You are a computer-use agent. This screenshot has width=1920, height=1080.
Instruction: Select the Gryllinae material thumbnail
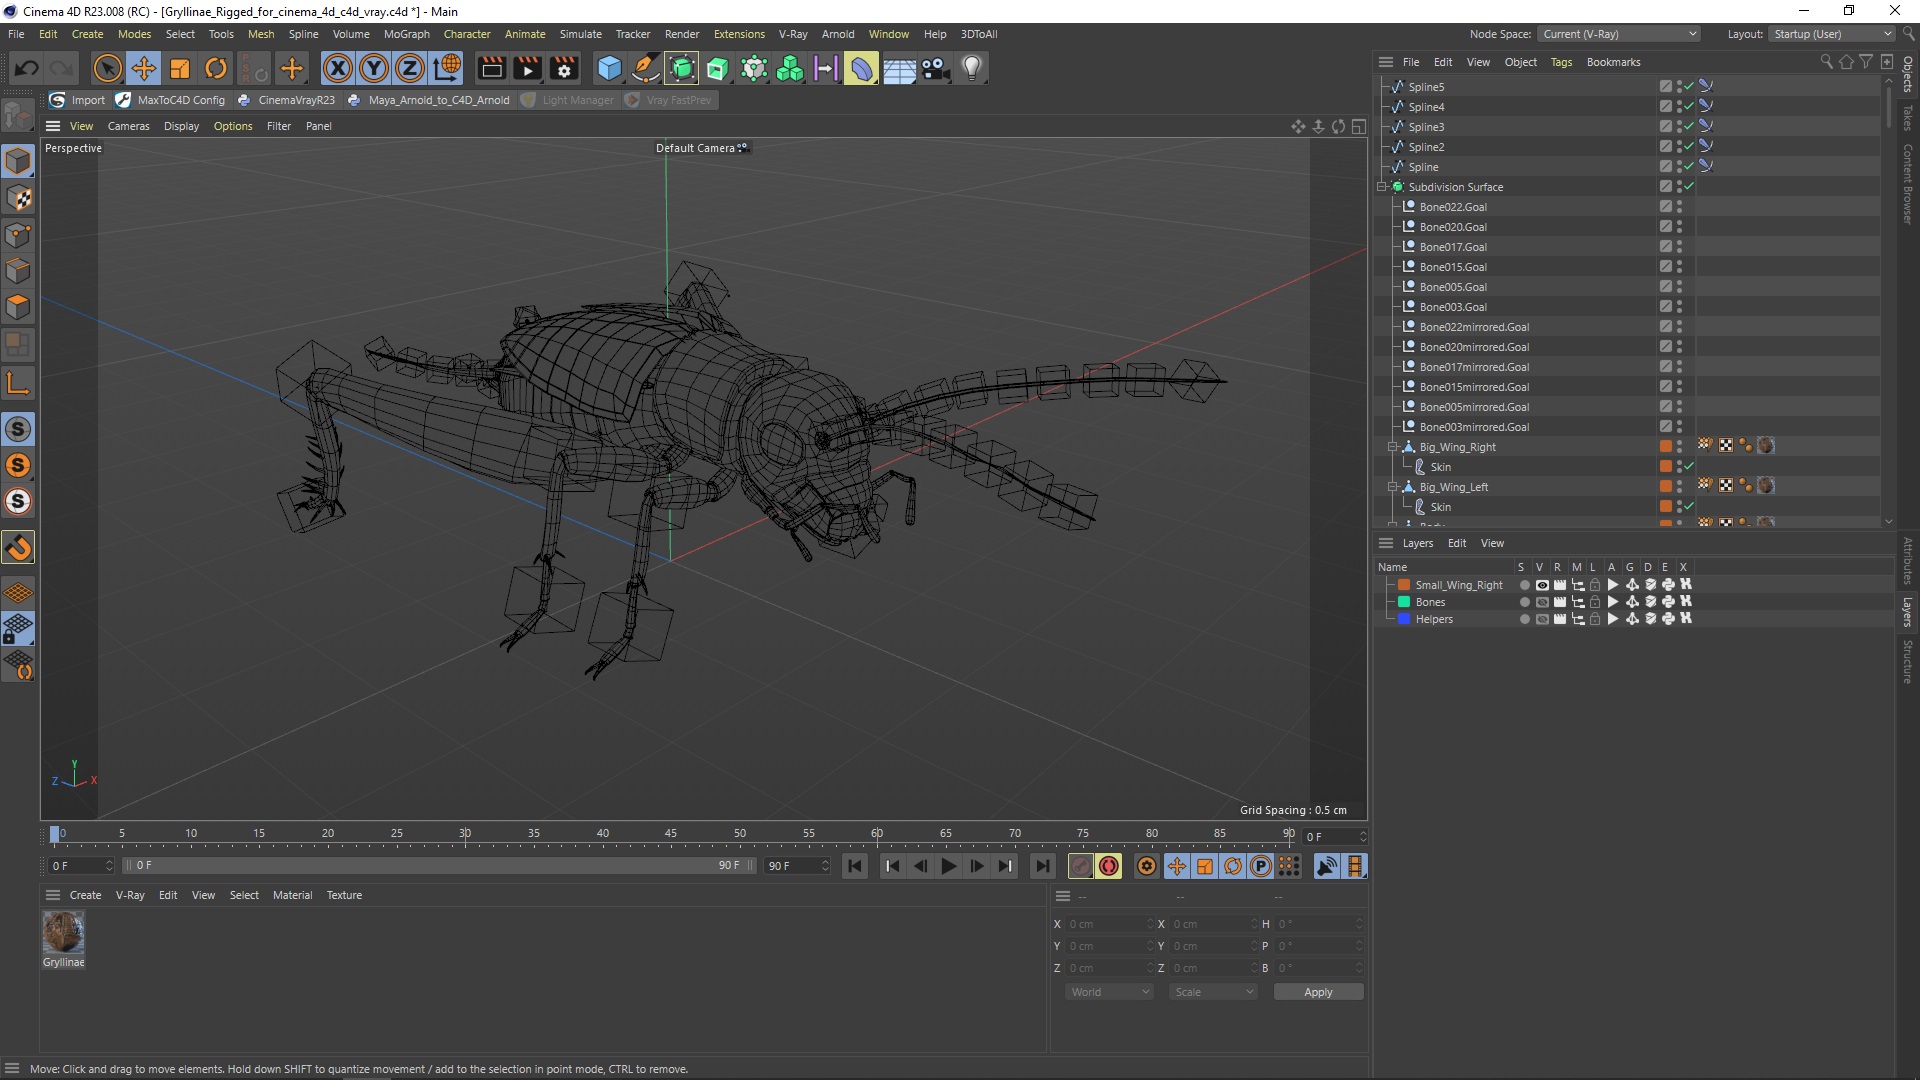pos(63,932)
